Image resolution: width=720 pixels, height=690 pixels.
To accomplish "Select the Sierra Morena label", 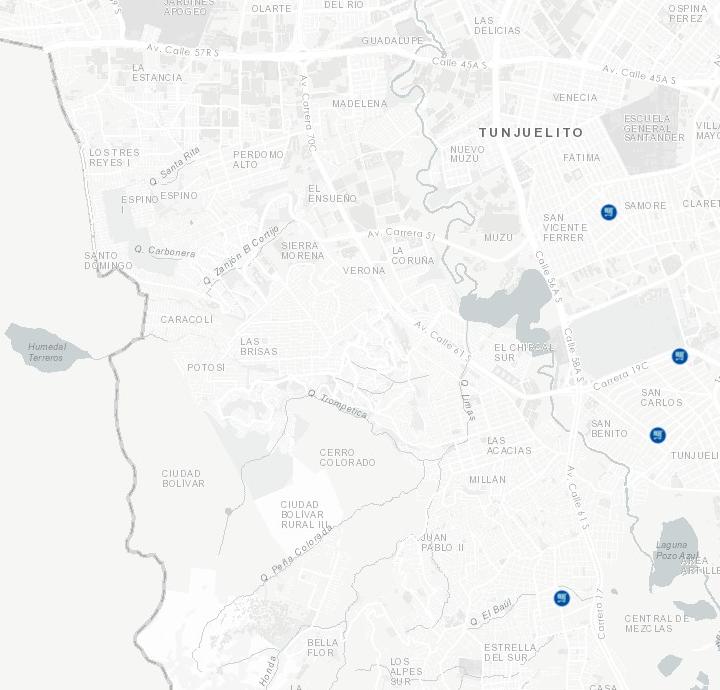I will 302,250.
